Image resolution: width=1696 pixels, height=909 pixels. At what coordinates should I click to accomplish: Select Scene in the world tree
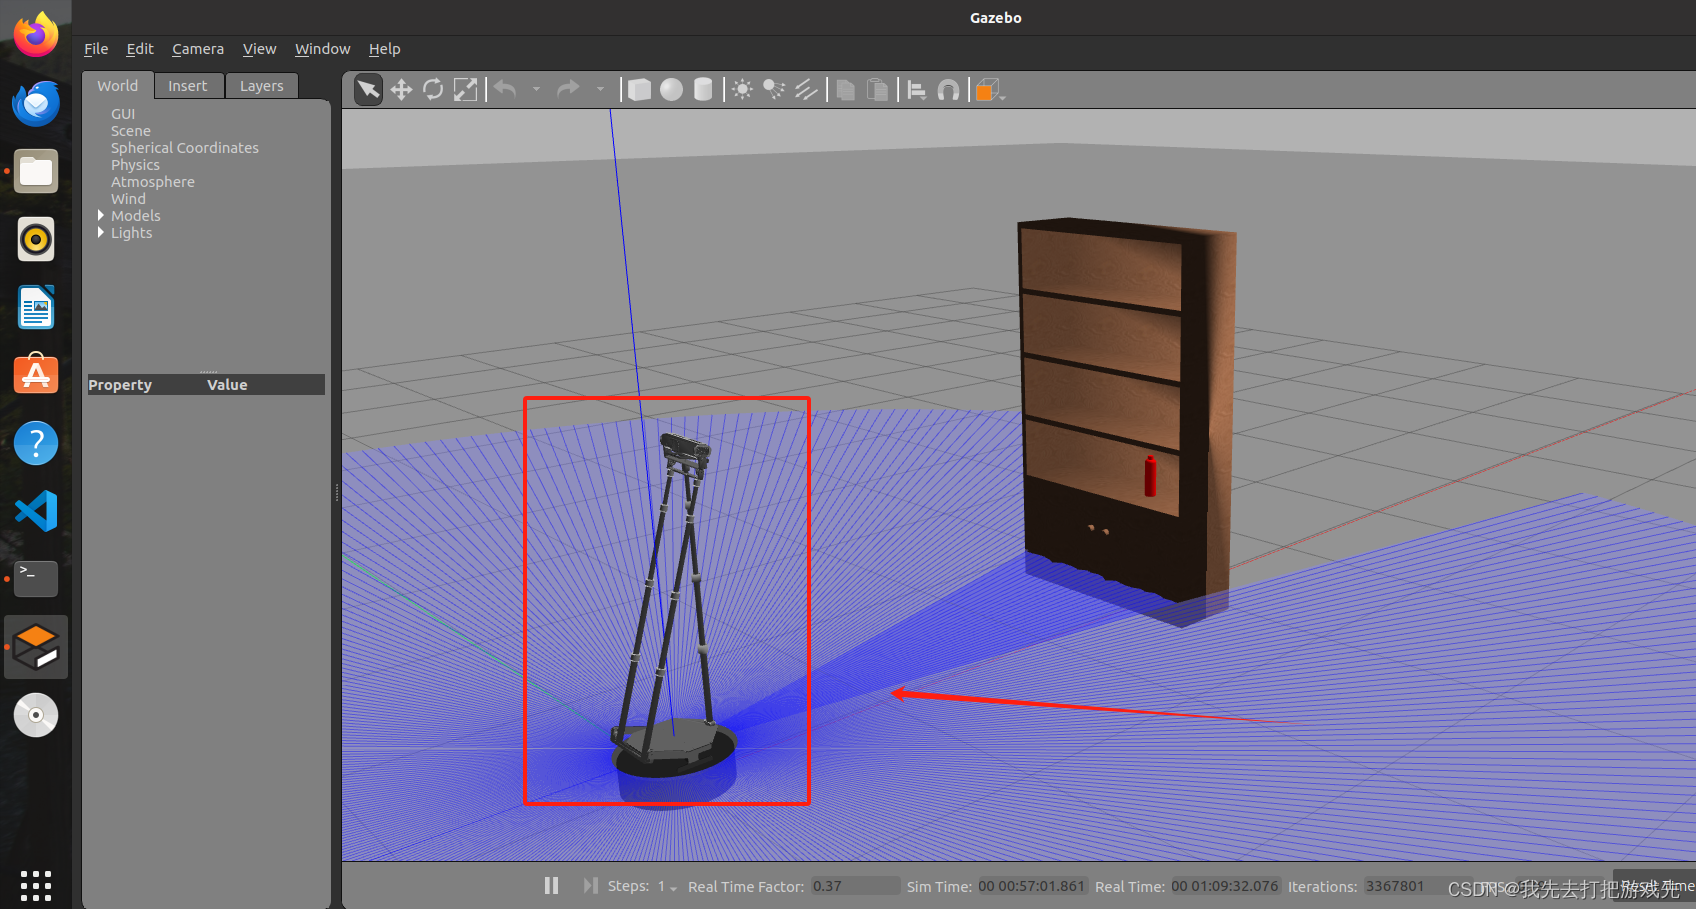click(x=131, y=131)
